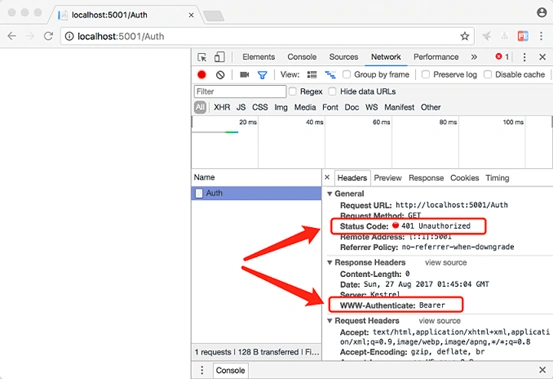Enable Preserve log checkbox
553x379 pixels.
[426, 74]
